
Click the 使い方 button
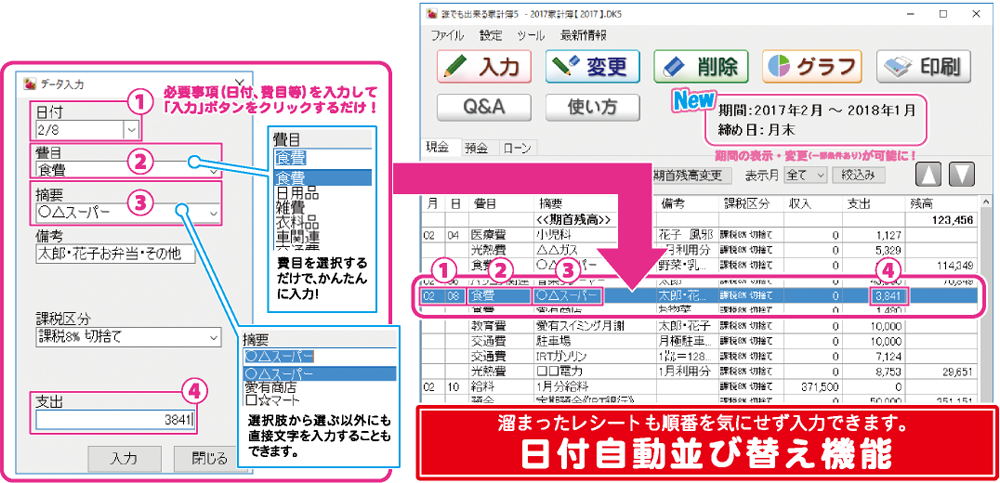592,106
